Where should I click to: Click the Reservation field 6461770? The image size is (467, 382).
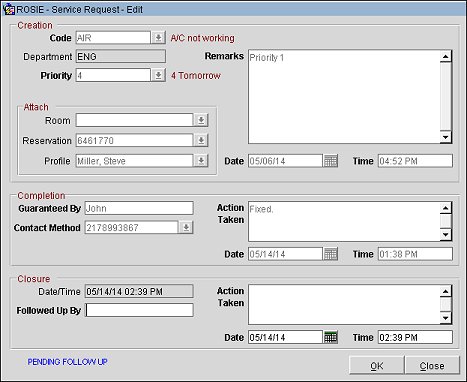(x=134, y=140)
